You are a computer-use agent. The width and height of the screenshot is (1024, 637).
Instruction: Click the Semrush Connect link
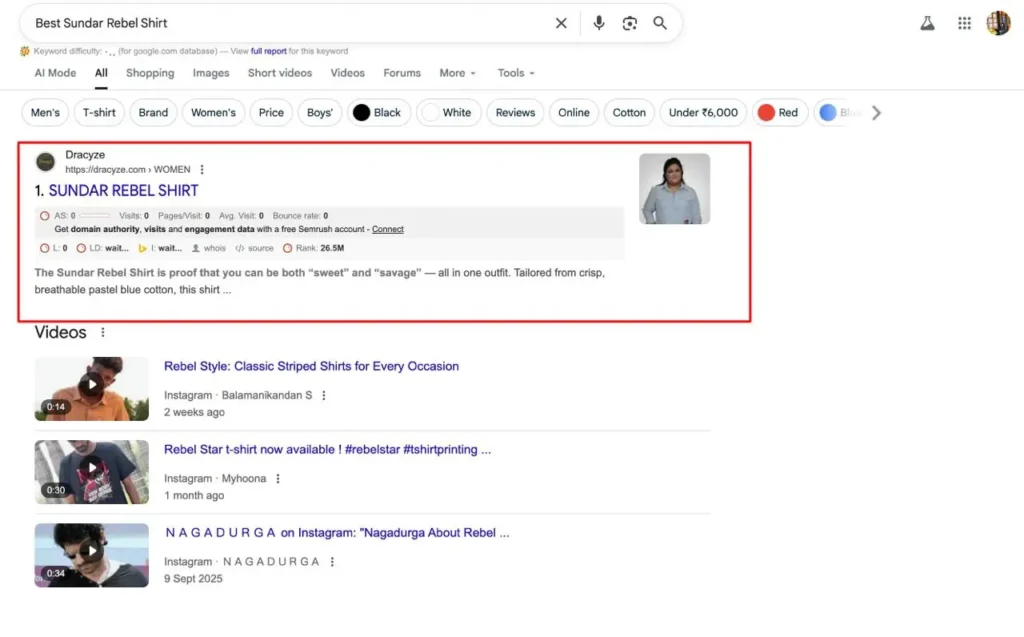pyautogui.click(x=388, y=229)
